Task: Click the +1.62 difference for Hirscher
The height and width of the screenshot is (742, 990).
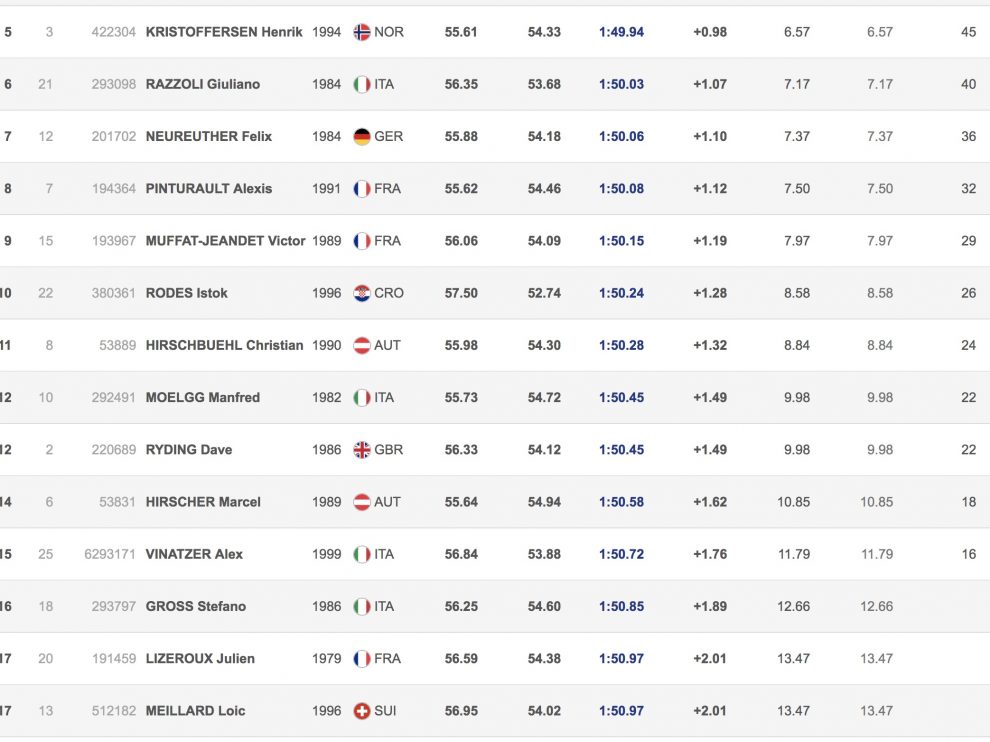Action: [710, 502]
